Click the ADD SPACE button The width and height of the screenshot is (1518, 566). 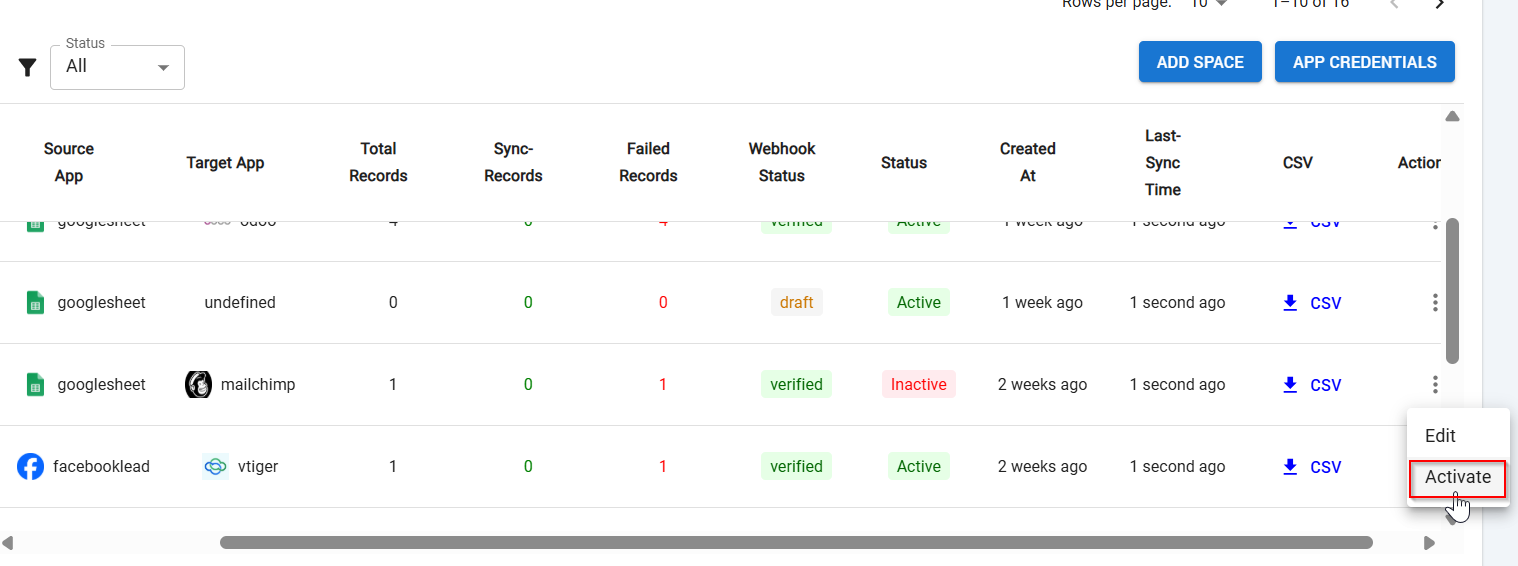[1200, 62]
